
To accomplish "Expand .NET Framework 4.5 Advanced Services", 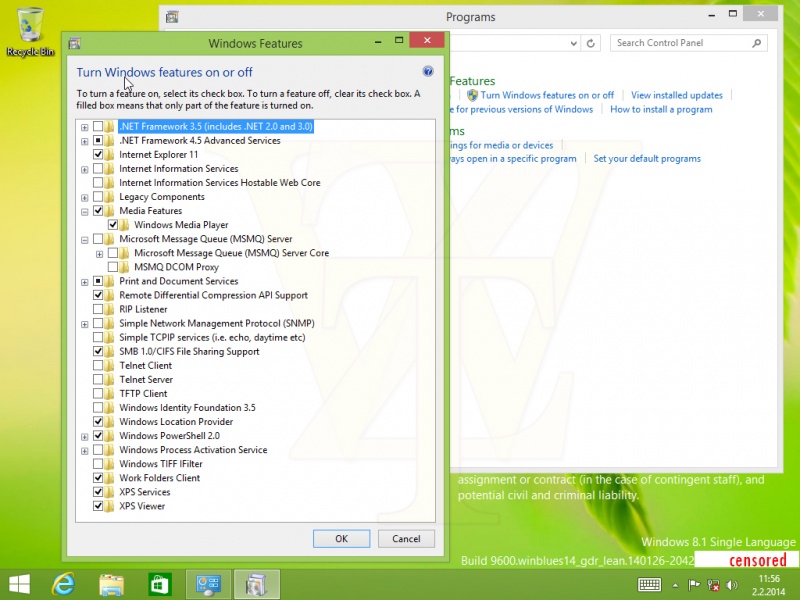I will [85, 141].
